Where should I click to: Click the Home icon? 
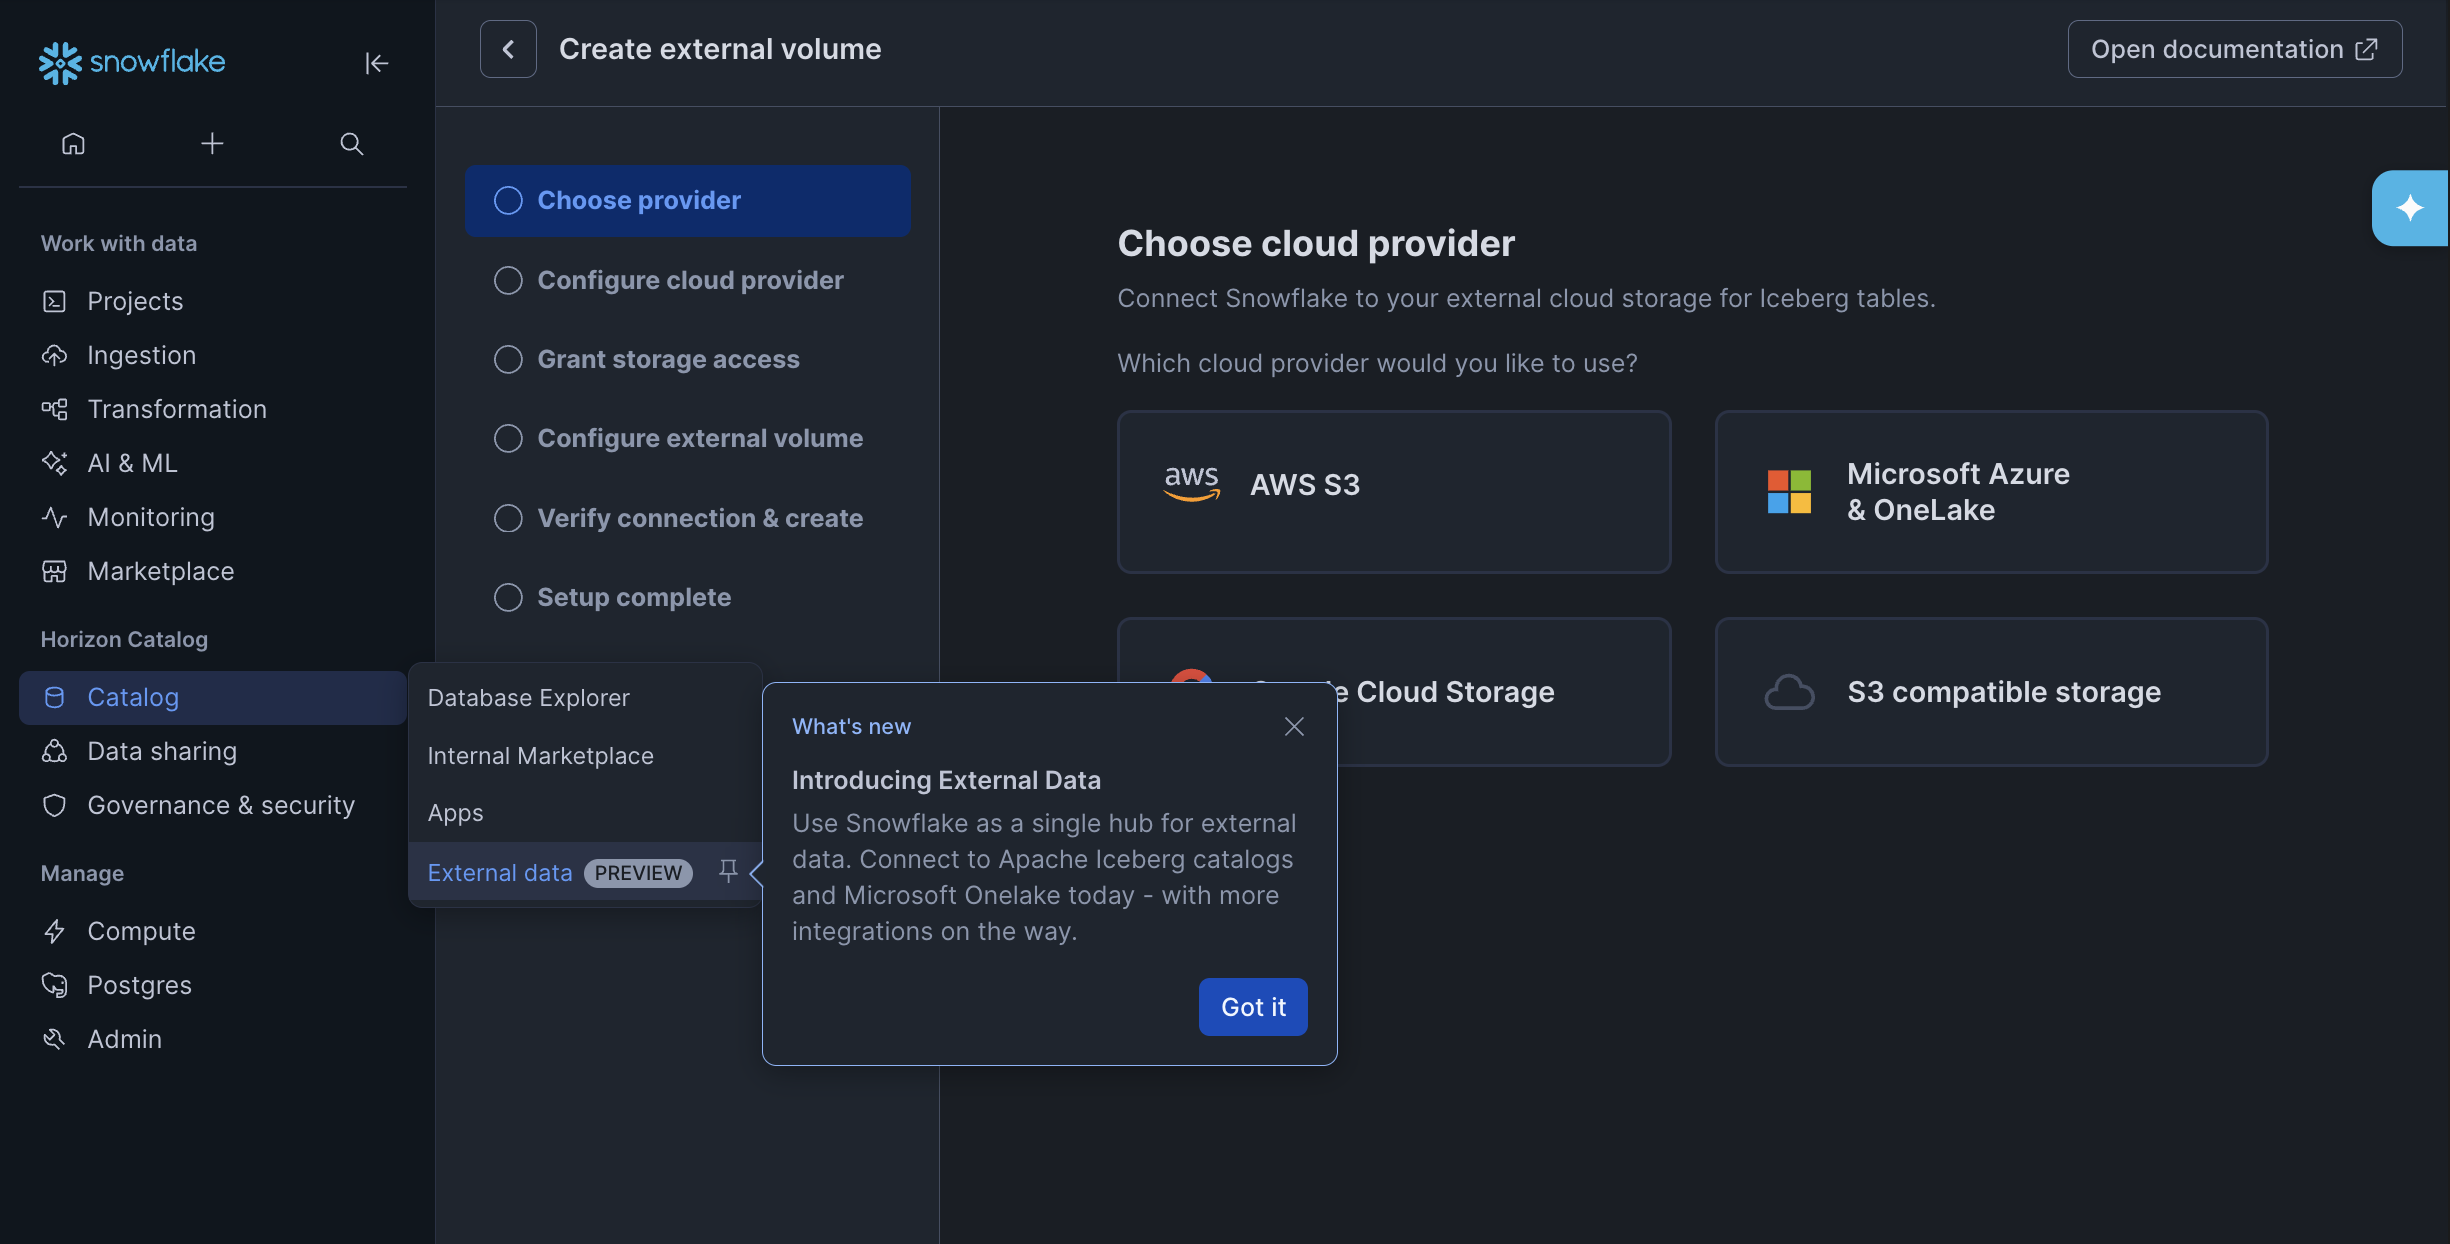pyautogui.click(x=73, y=143)
